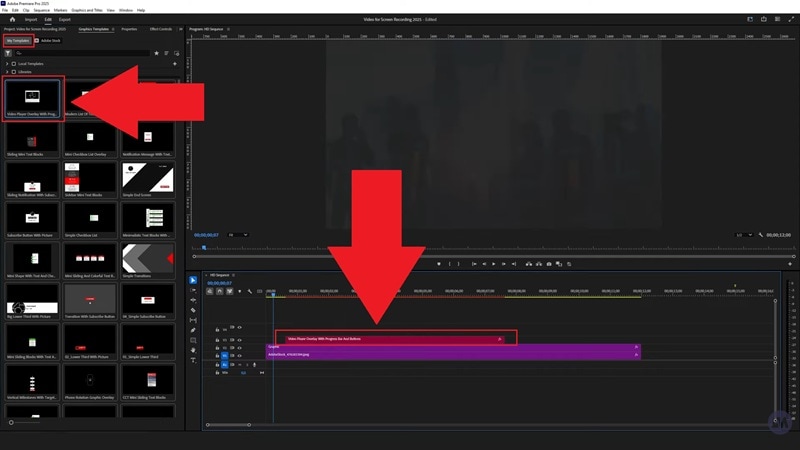Image resolution: width=800 pixels, height=450 pixels.
Task: Click the plus button editor in Program monitor
Action: point(790,264)
